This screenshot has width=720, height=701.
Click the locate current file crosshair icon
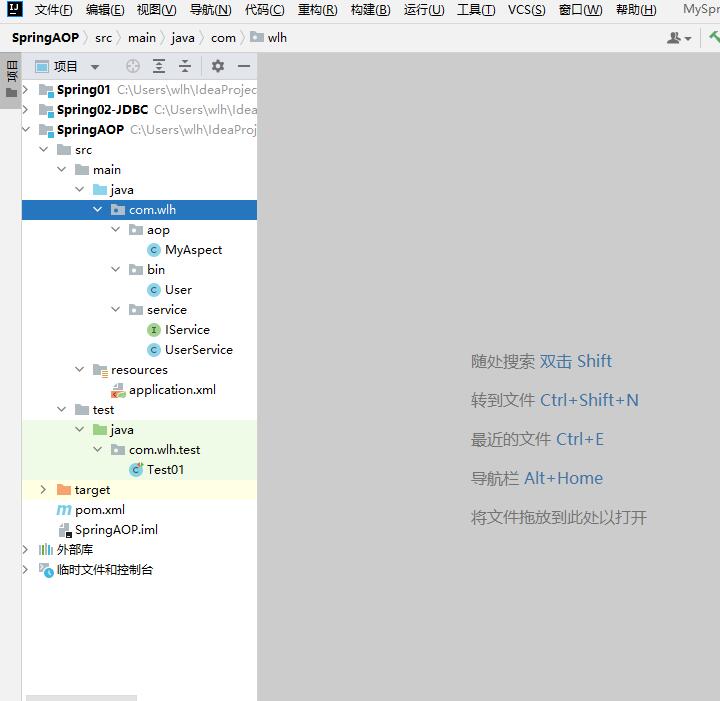coord(133,67)
